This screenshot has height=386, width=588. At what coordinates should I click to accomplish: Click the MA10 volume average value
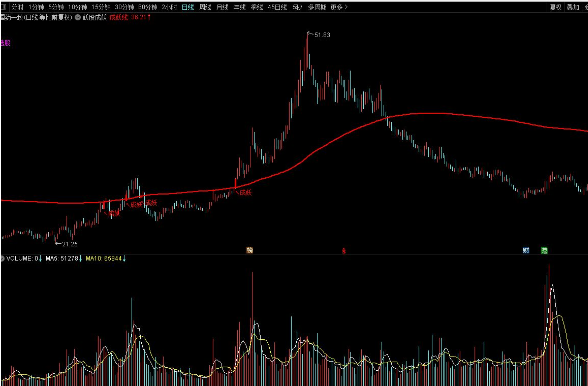coord(104,258)
